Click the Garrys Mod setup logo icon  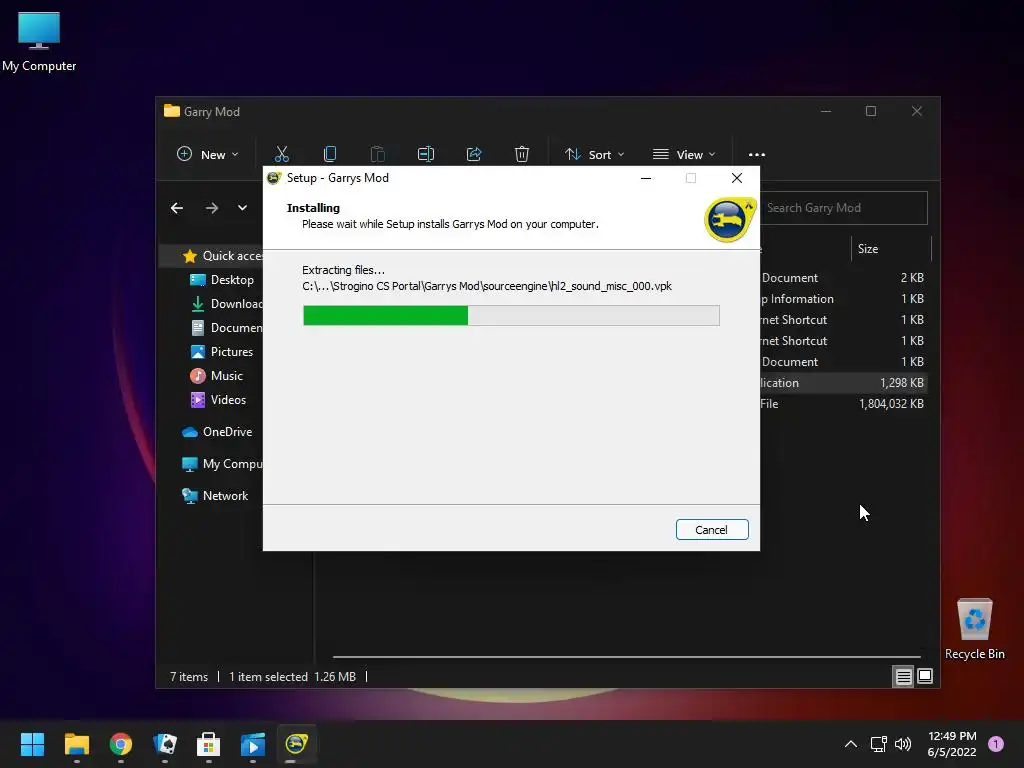pyautogui.click(x=729, y=220)
